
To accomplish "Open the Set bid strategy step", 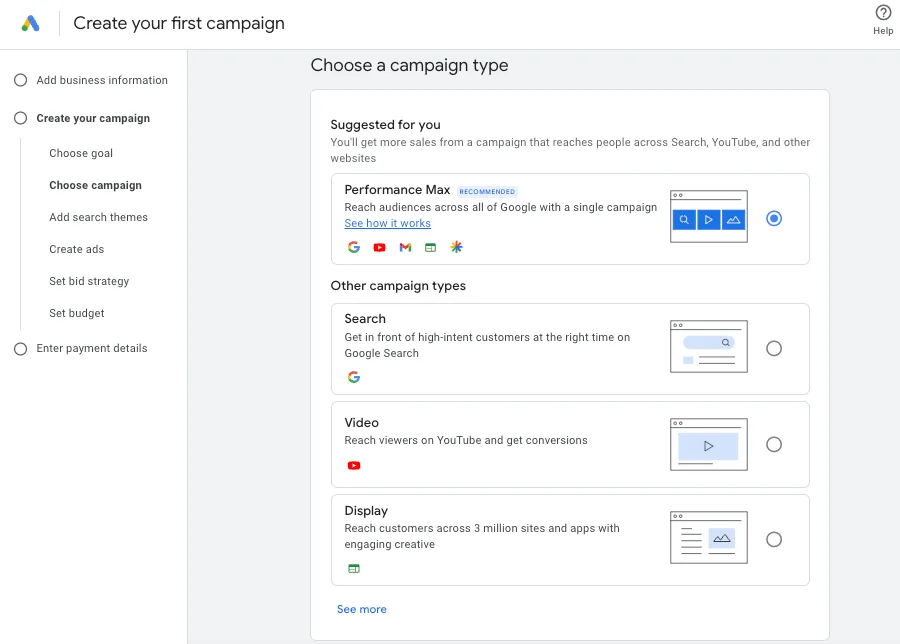I will (89, 281).
